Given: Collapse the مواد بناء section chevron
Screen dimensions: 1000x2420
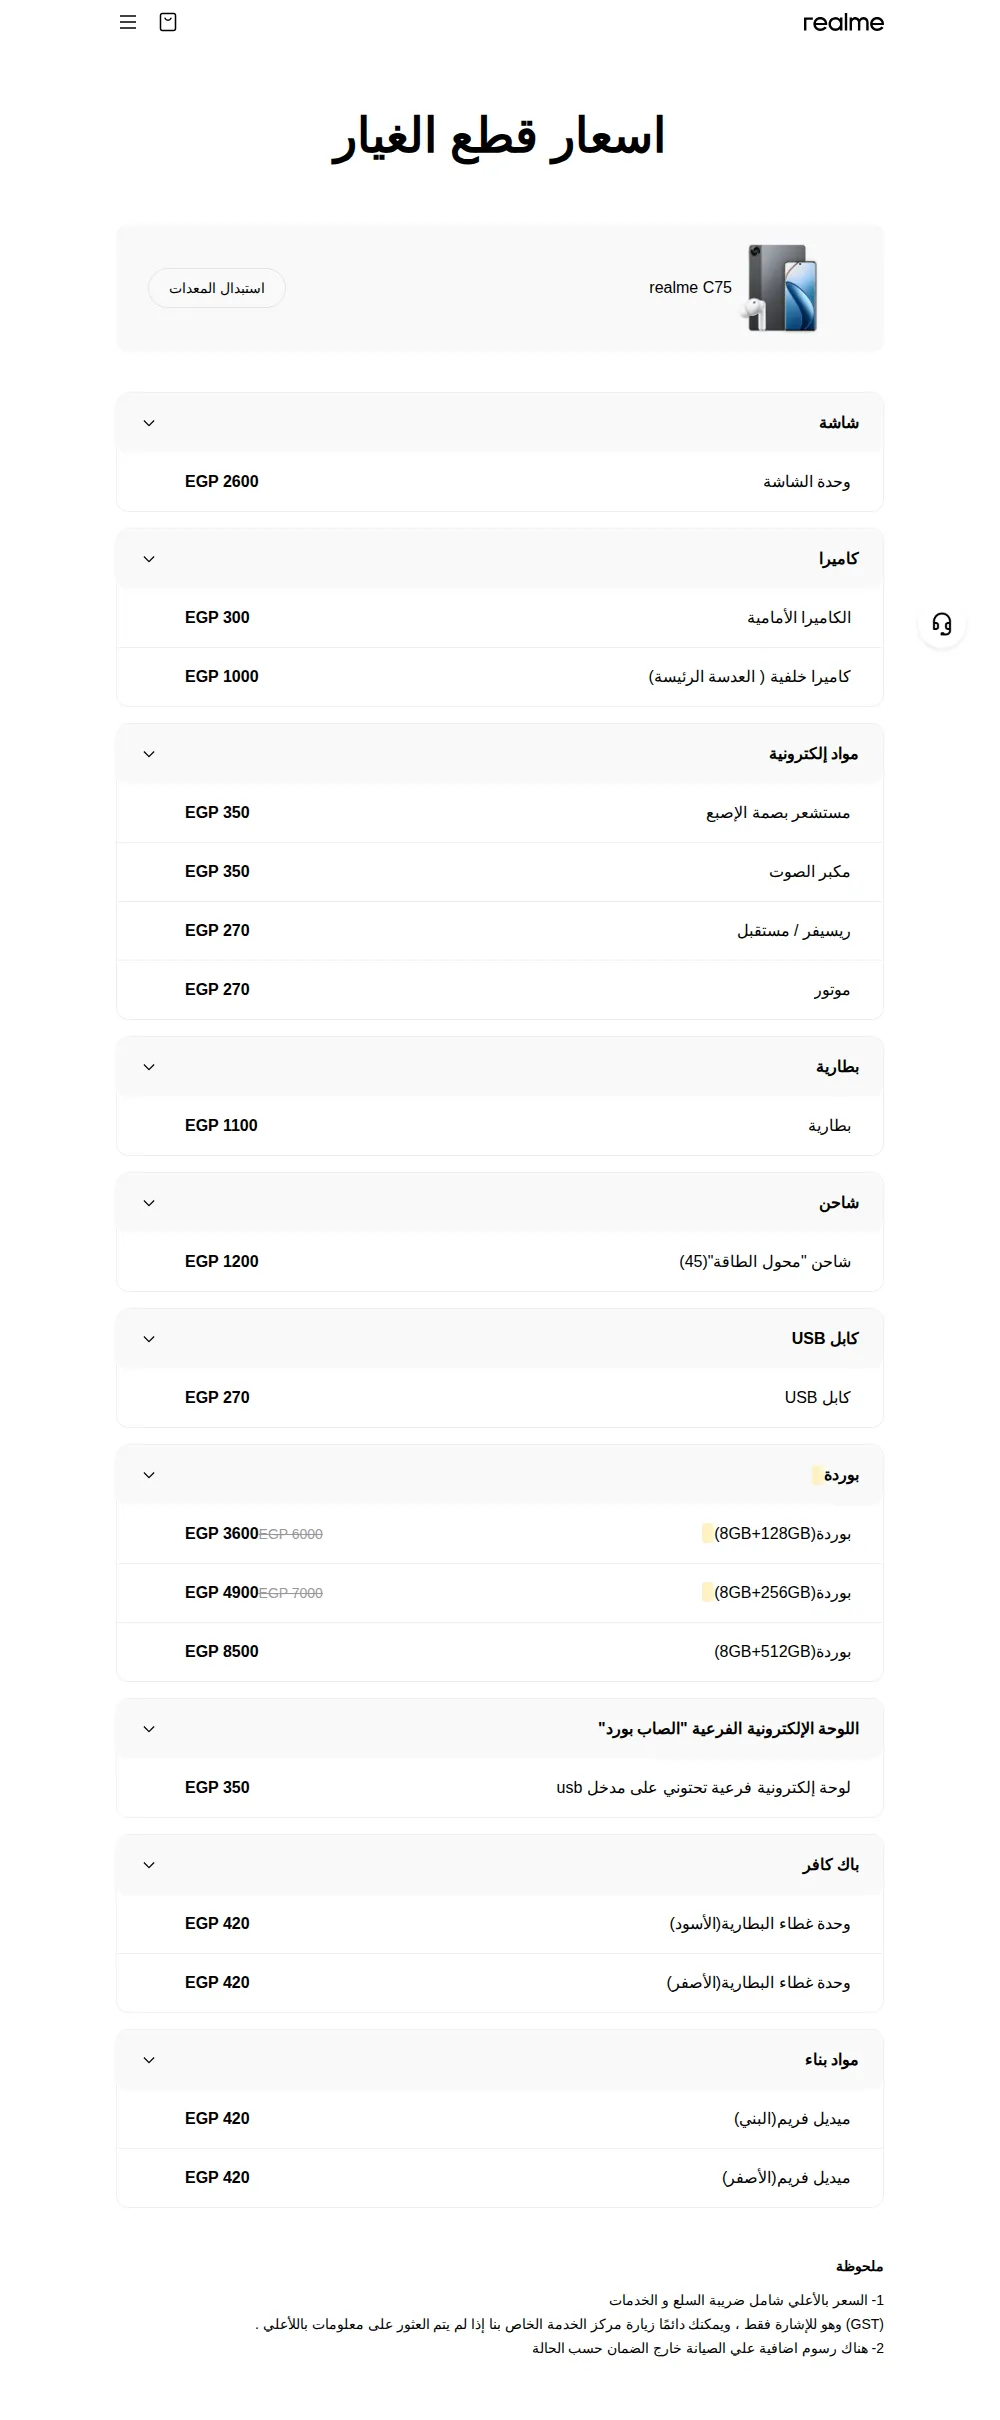Looking at the screenshot, I should pos(149,2060).
